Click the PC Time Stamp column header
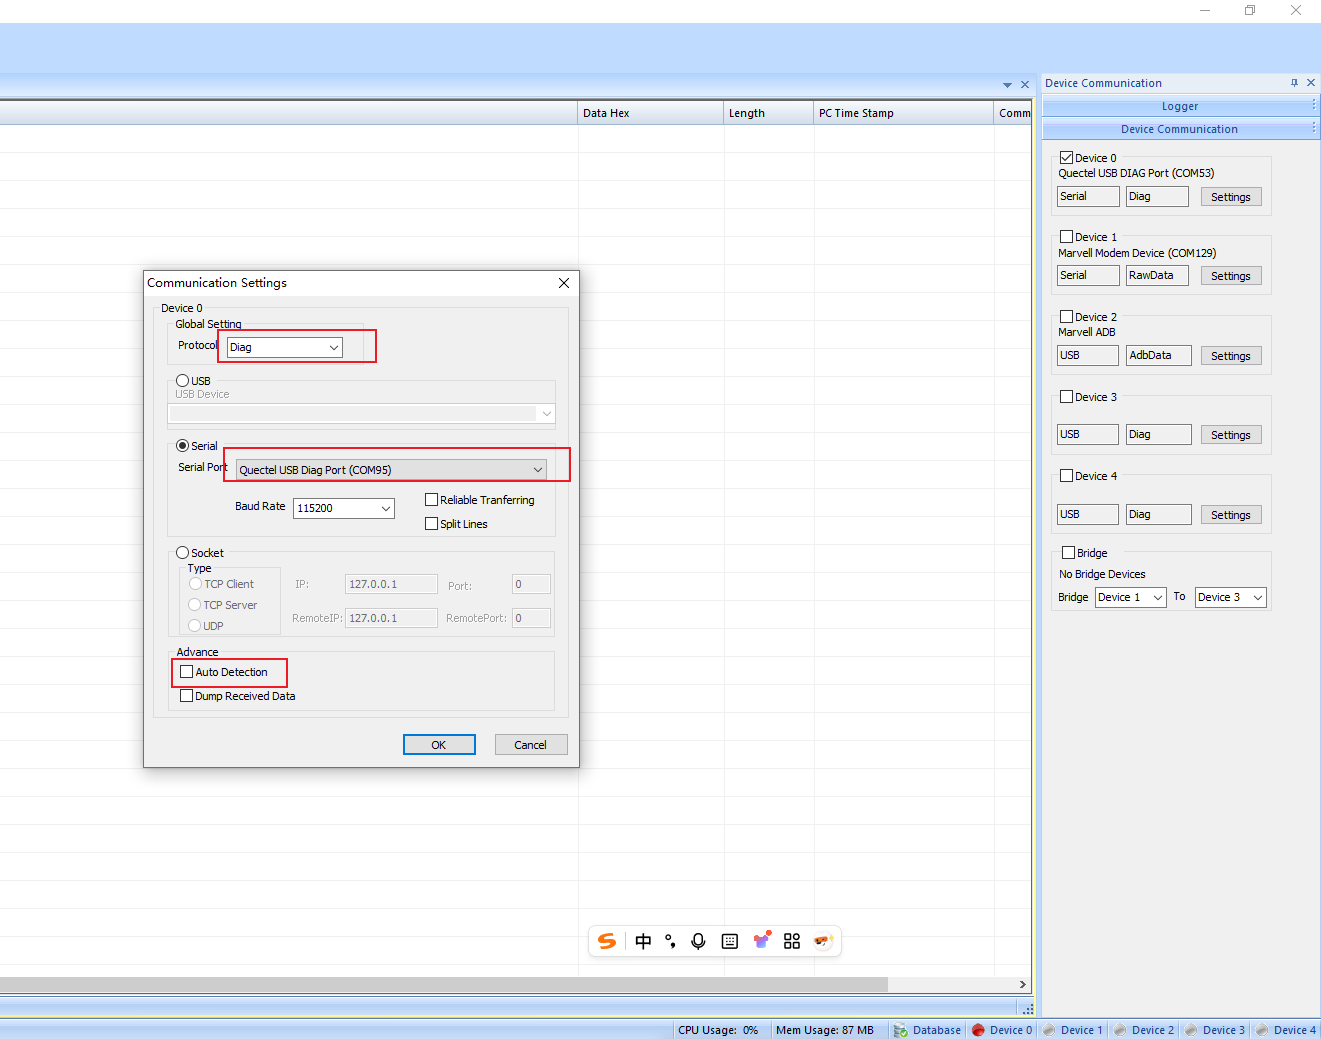The image size is (1321, 1039). (x=904, y=113)
